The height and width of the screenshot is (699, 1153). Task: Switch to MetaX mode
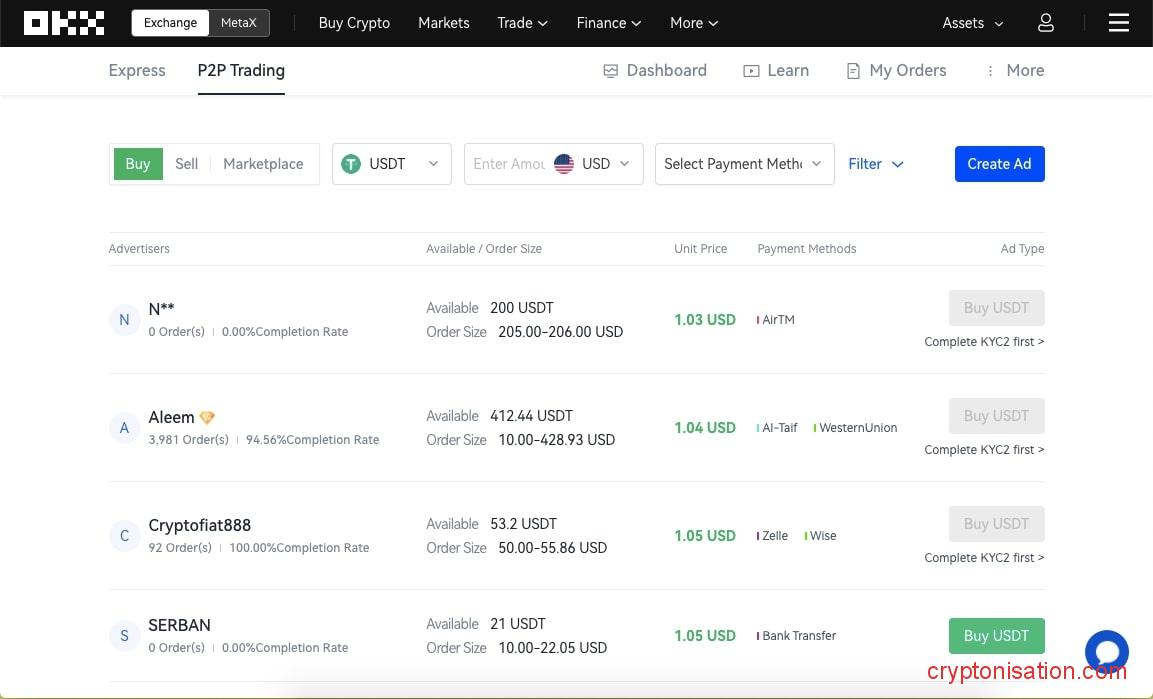point(238,23)
